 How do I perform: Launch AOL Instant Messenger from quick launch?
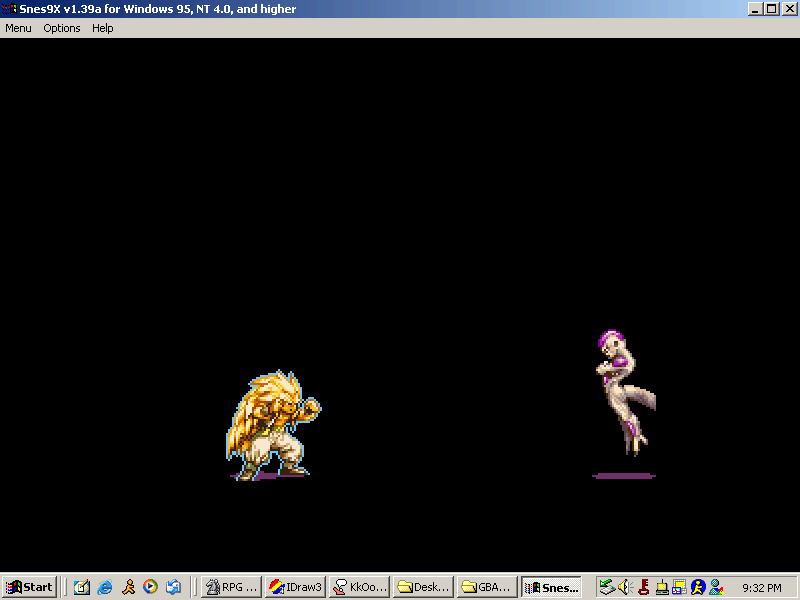tap(128, 587)
